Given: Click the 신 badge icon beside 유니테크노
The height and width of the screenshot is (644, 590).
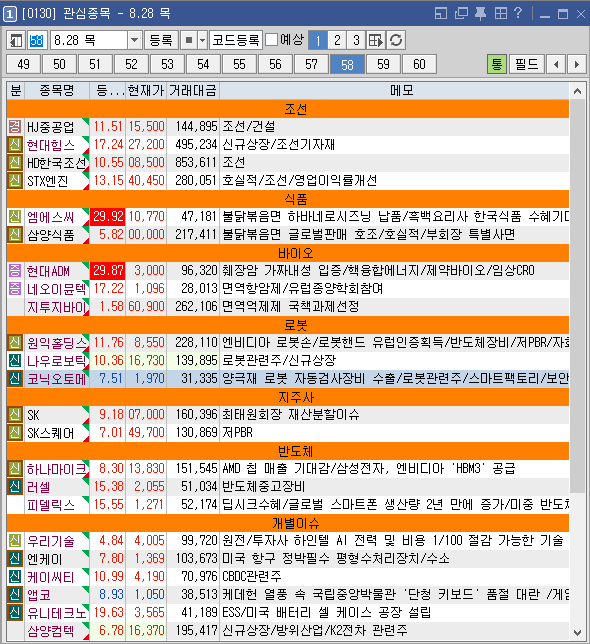Looking at the screenshot, I should 15,613.
